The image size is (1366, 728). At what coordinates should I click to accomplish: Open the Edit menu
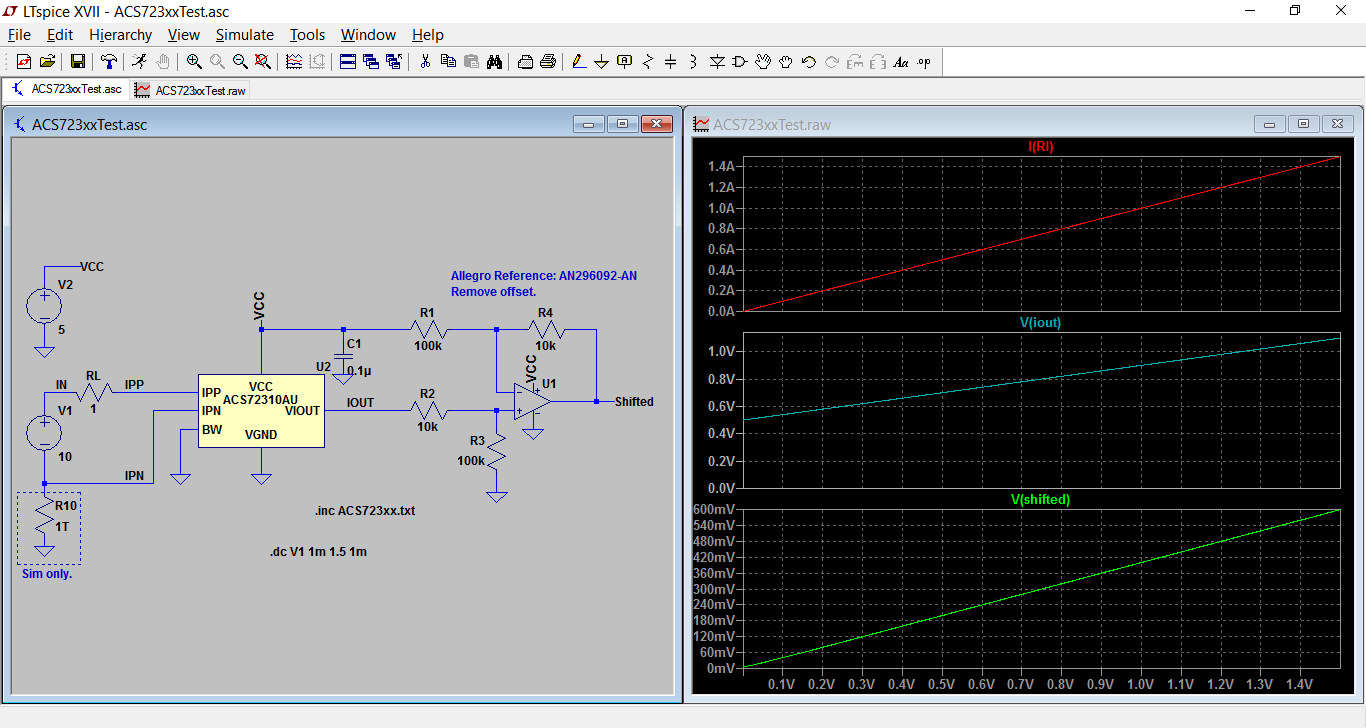(60, 35)
